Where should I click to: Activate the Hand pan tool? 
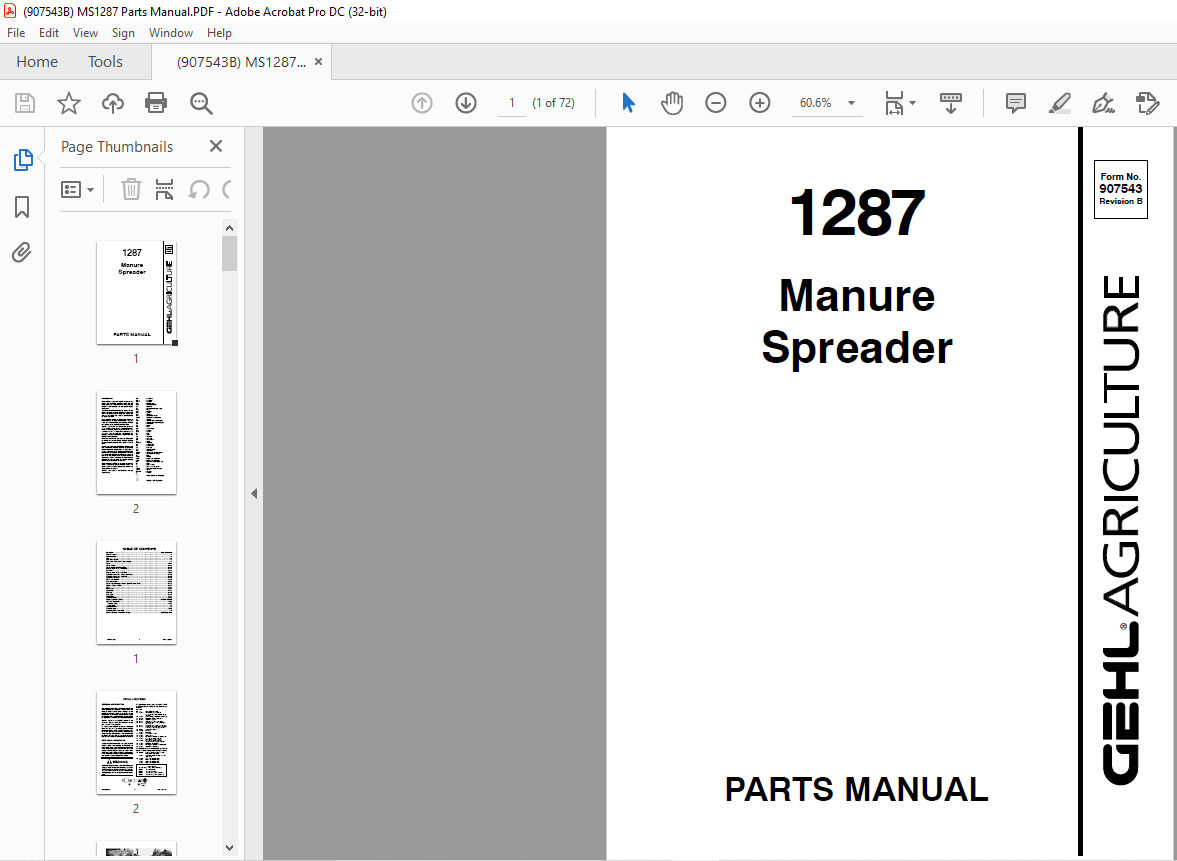pos(672,103)
